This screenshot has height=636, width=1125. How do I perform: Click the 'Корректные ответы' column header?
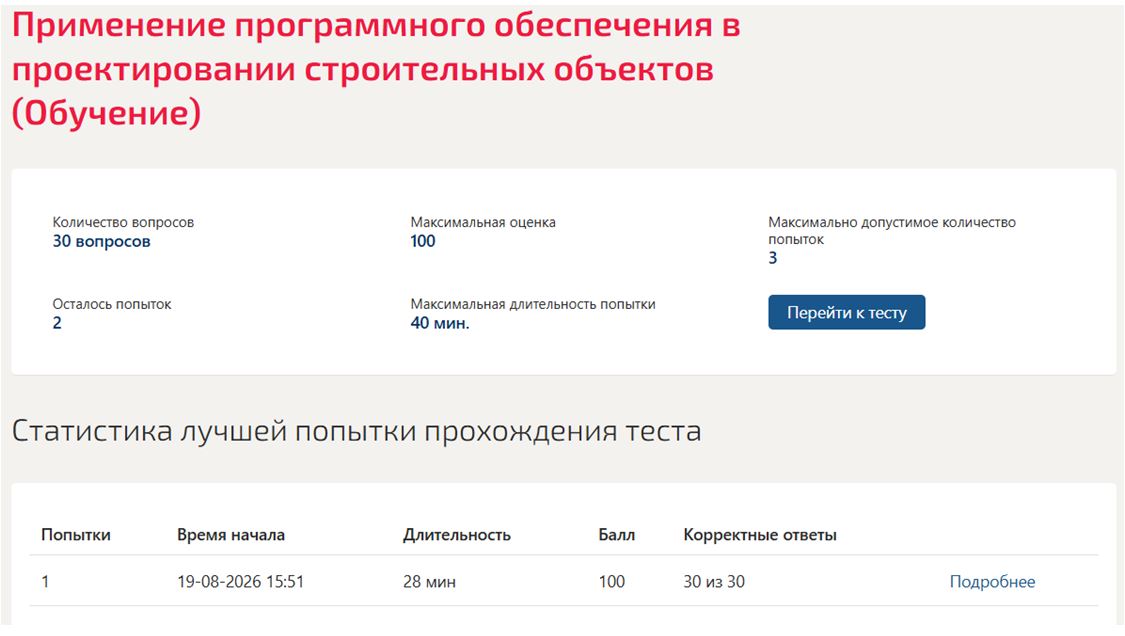[760, 535]
